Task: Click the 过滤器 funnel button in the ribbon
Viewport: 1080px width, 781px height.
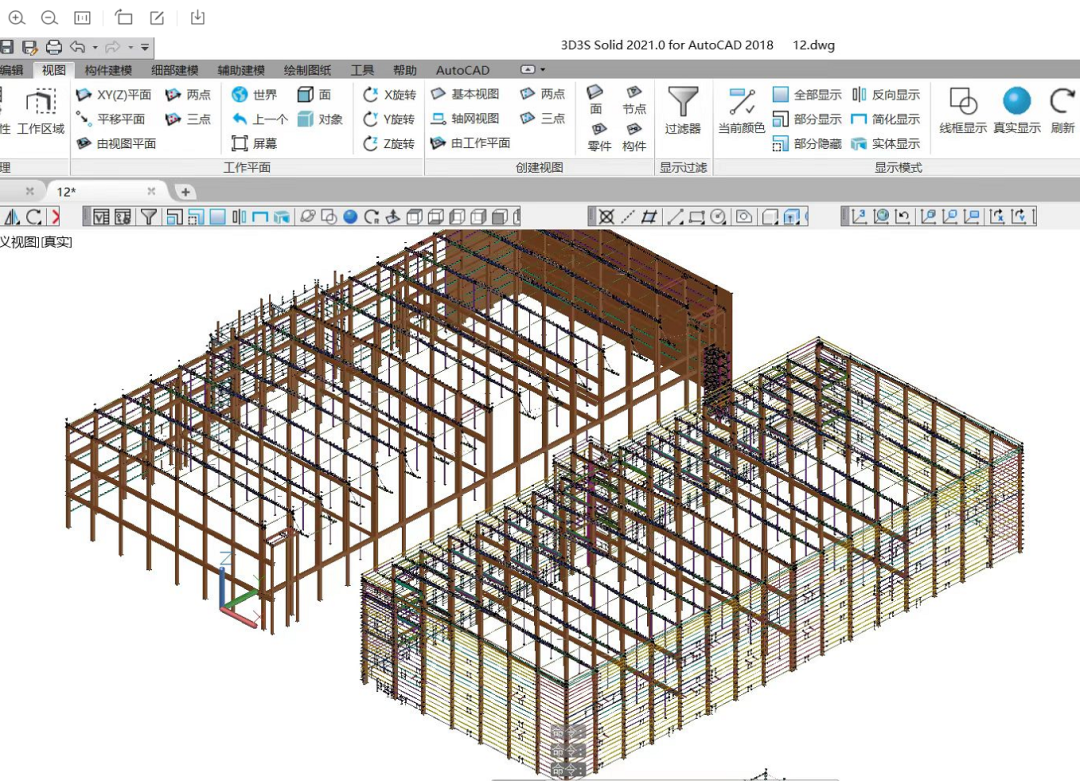Action: click(x=683, y=110)
